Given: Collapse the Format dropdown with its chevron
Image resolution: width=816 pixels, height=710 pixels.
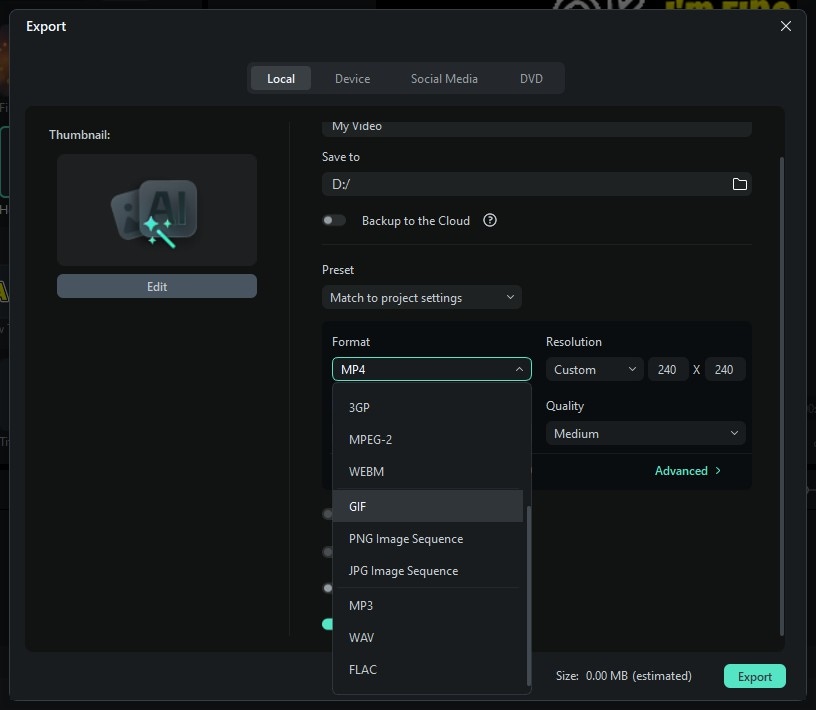Looking at the screenshot, I should (x=519, y=369).
